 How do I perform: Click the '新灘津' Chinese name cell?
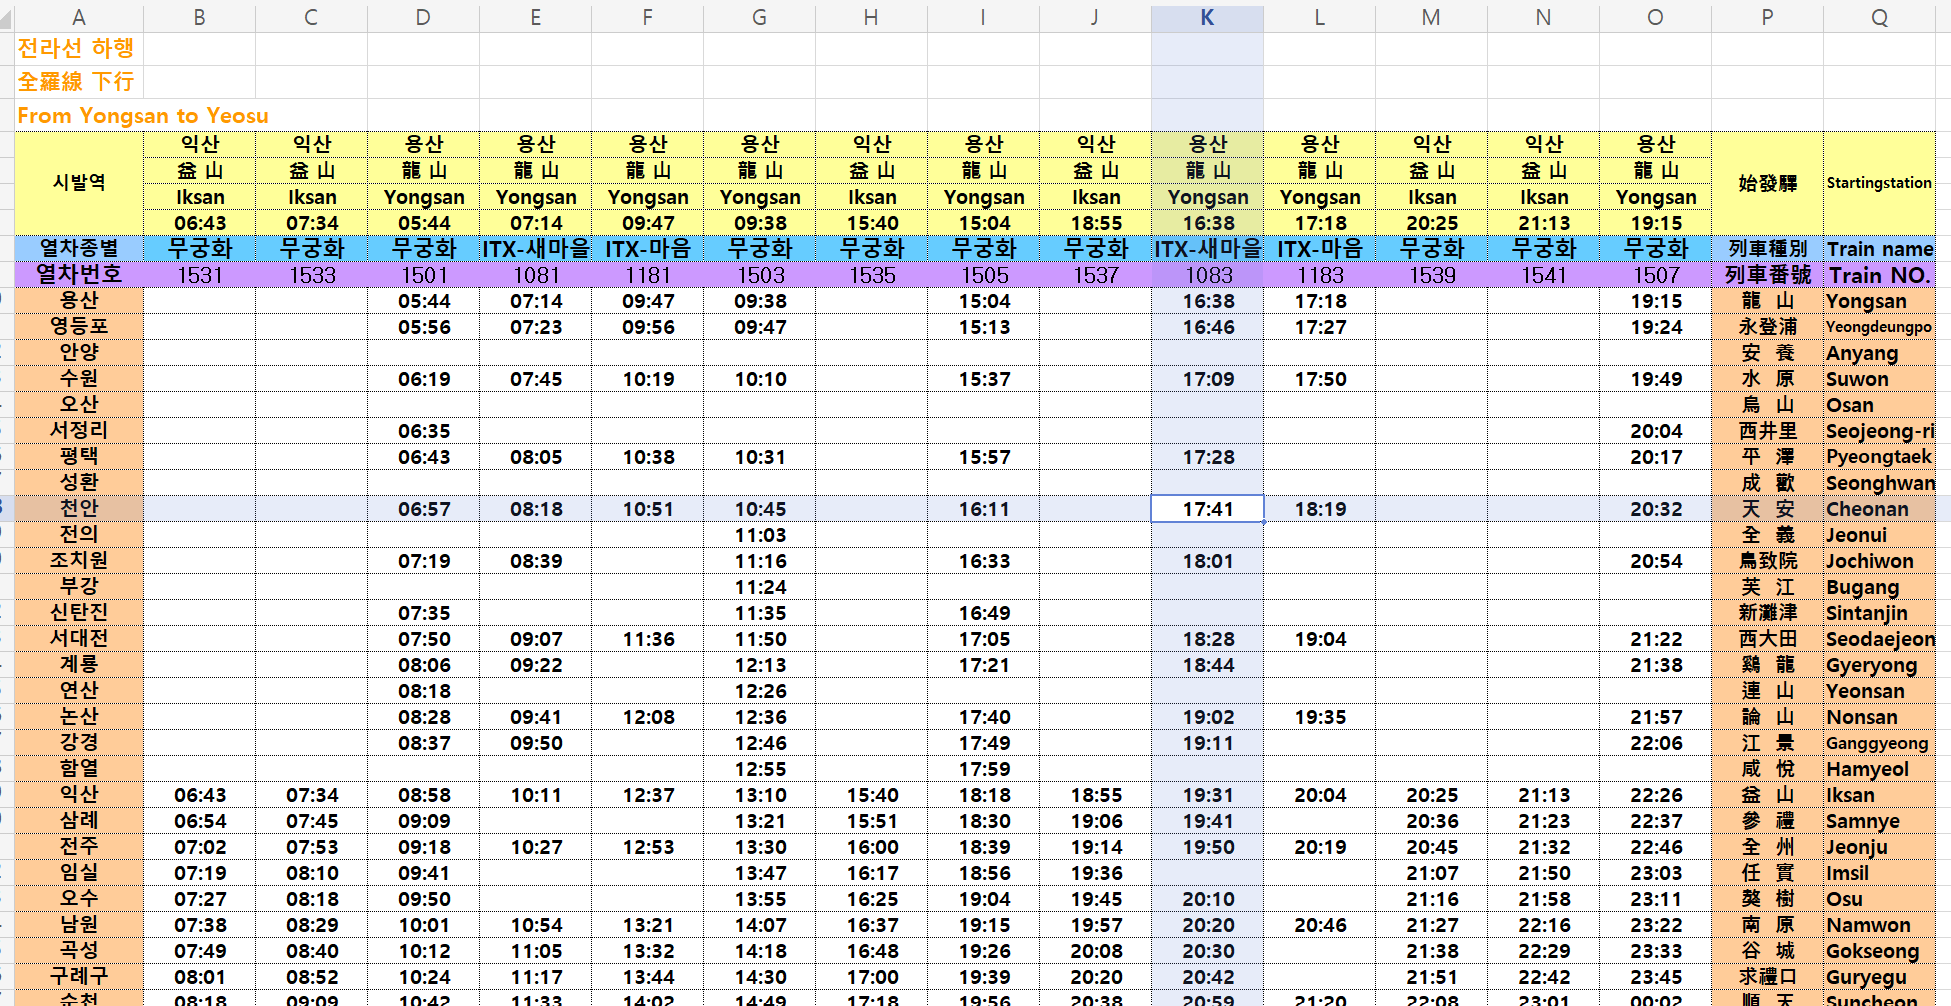tap(1767, 613)
